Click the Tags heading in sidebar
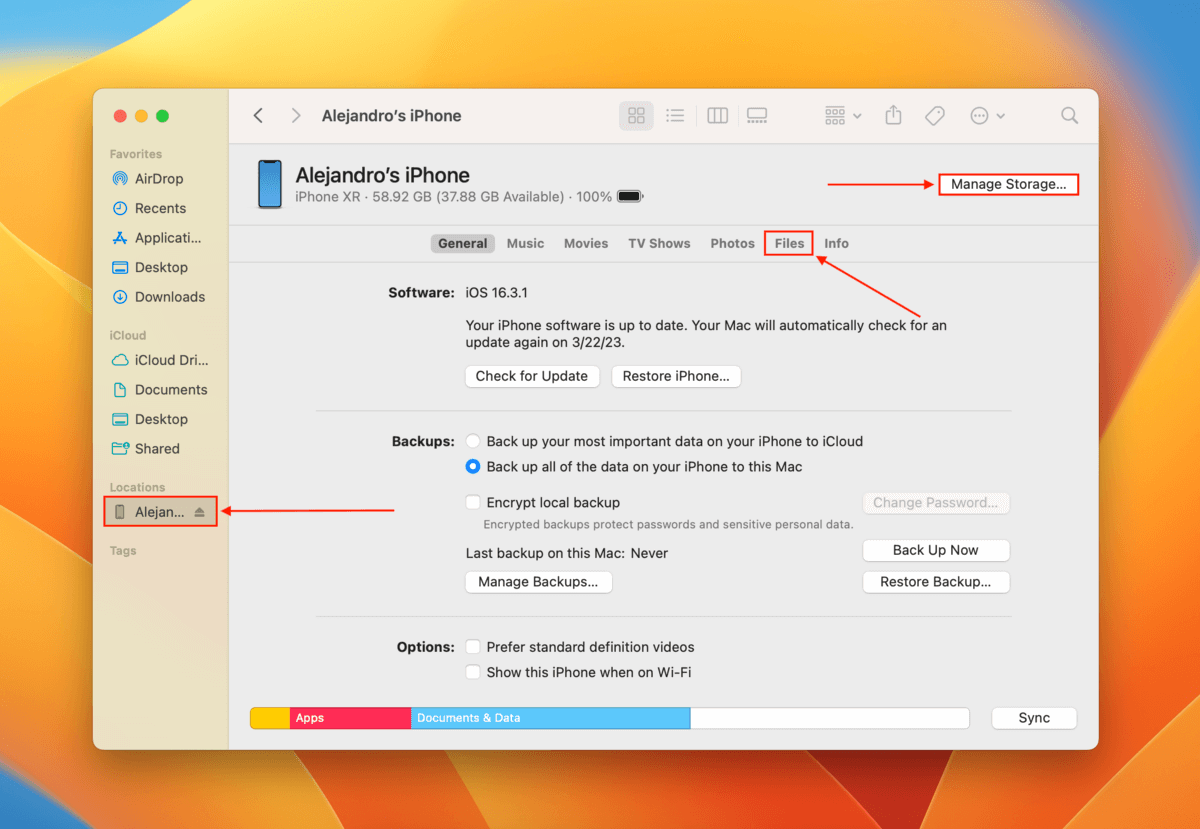Viewport: 1200px width, 829px height. pyautogui.click(x=123, y=551)
